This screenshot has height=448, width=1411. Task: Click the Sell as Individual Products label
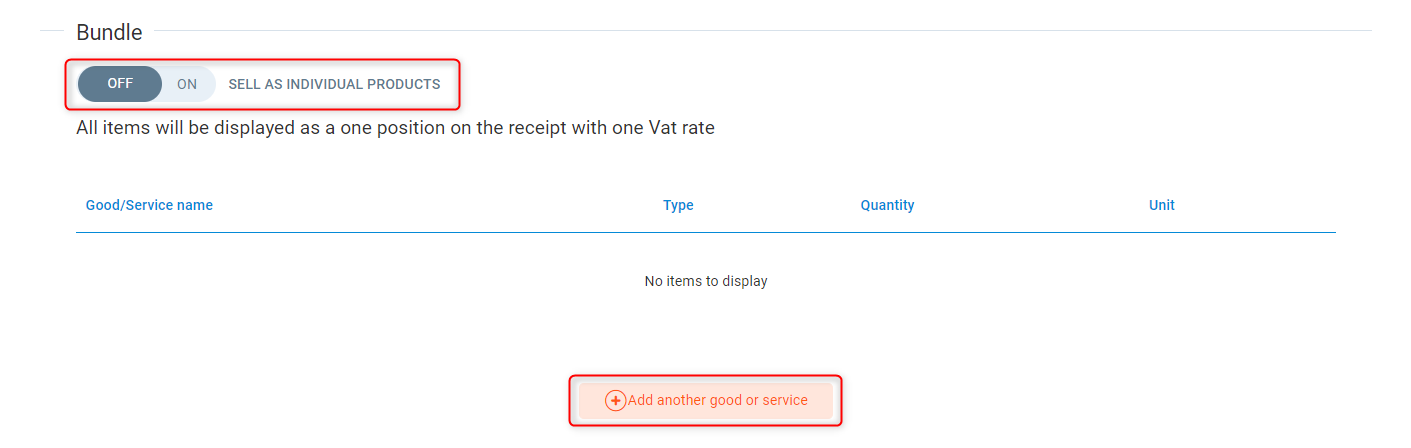tap(334, 84)
